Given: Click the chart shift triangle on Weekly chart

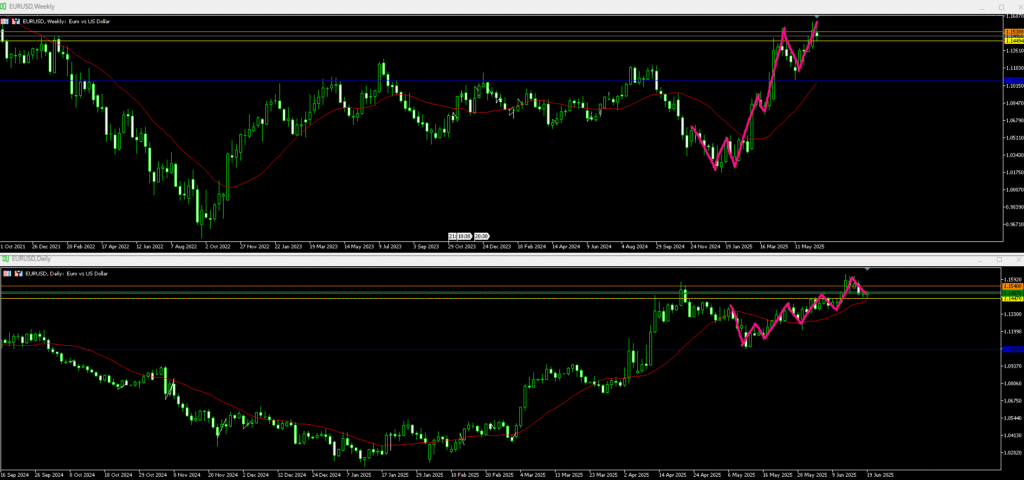Looking at the screenshot, I should click(816, 16).
